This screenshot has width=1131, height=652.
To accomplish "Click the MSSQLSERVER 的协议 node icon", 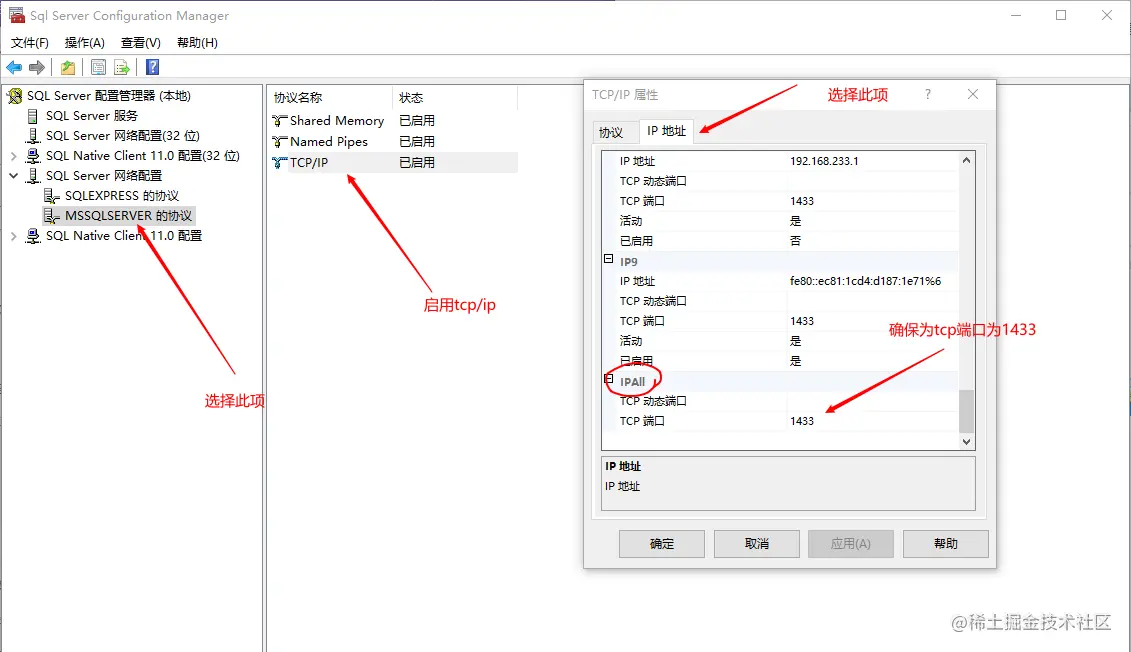I will pyautogui.click(x=51, y=216).
